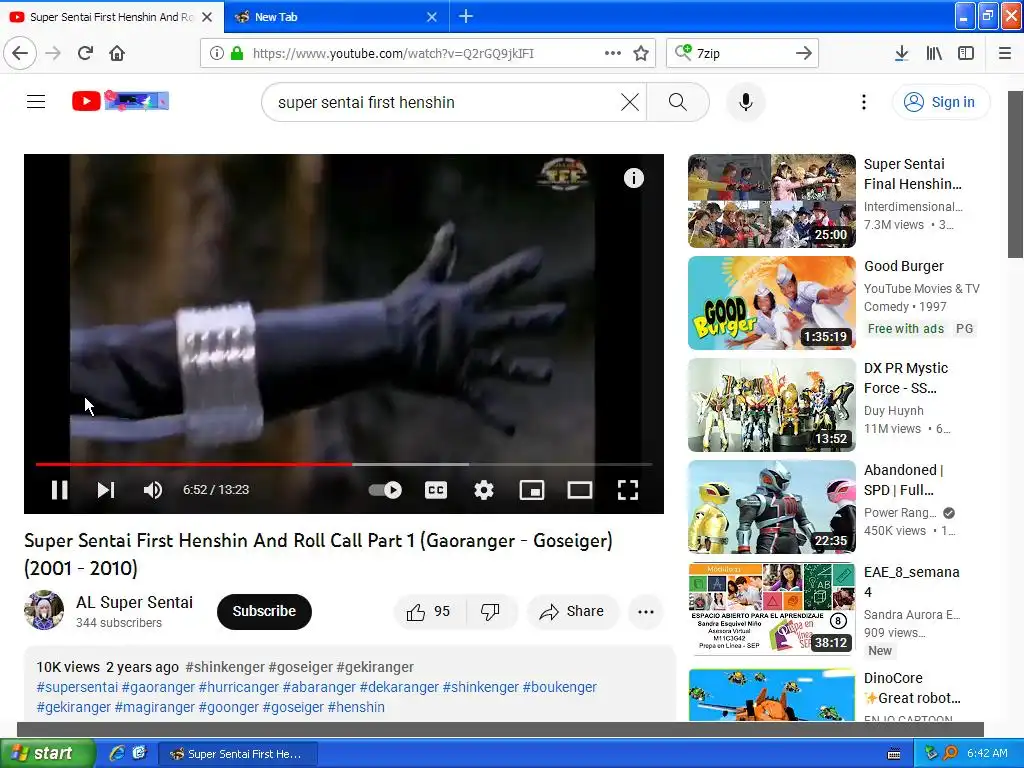Open AL Super Sentai channel name

click(x=135, y=602)
